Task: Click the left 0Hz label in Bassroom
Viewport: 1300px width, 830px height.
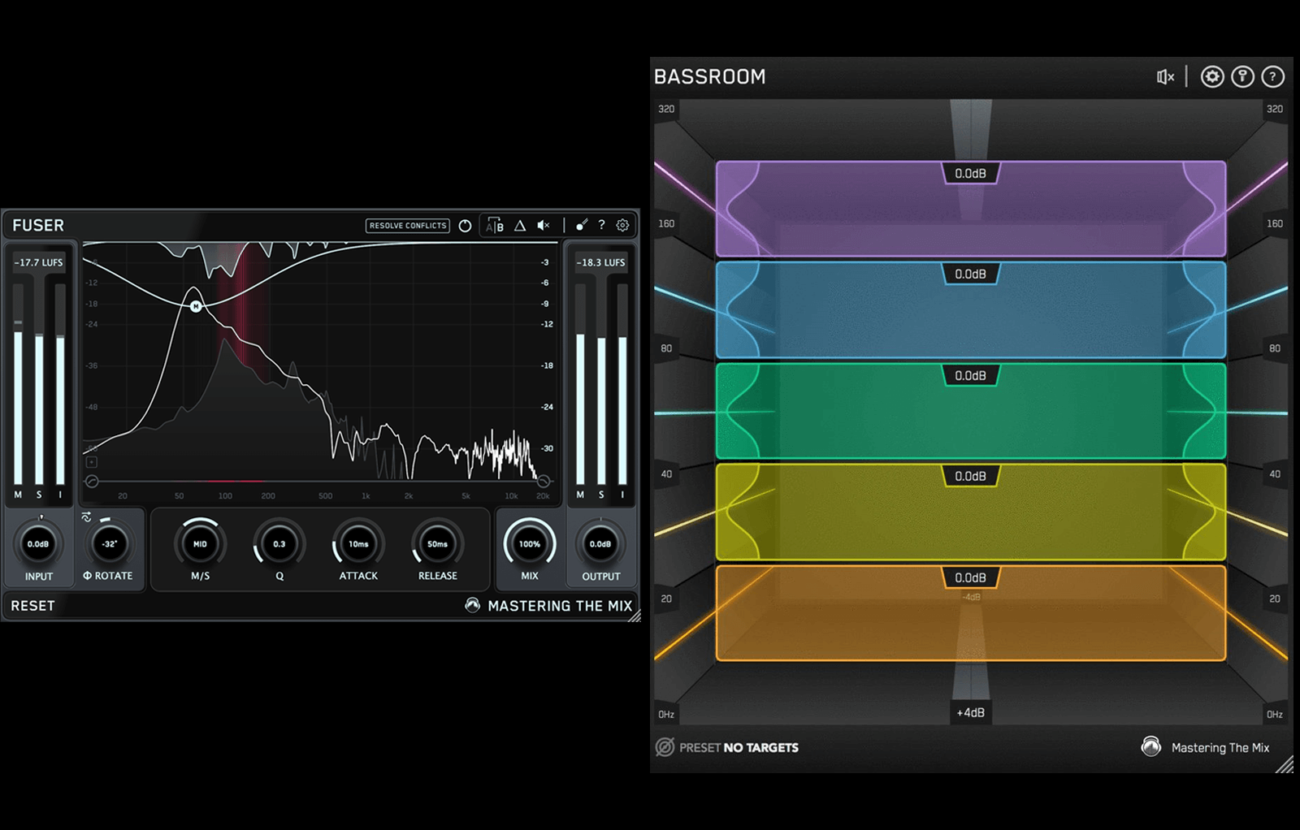Action: click(666, 714)
